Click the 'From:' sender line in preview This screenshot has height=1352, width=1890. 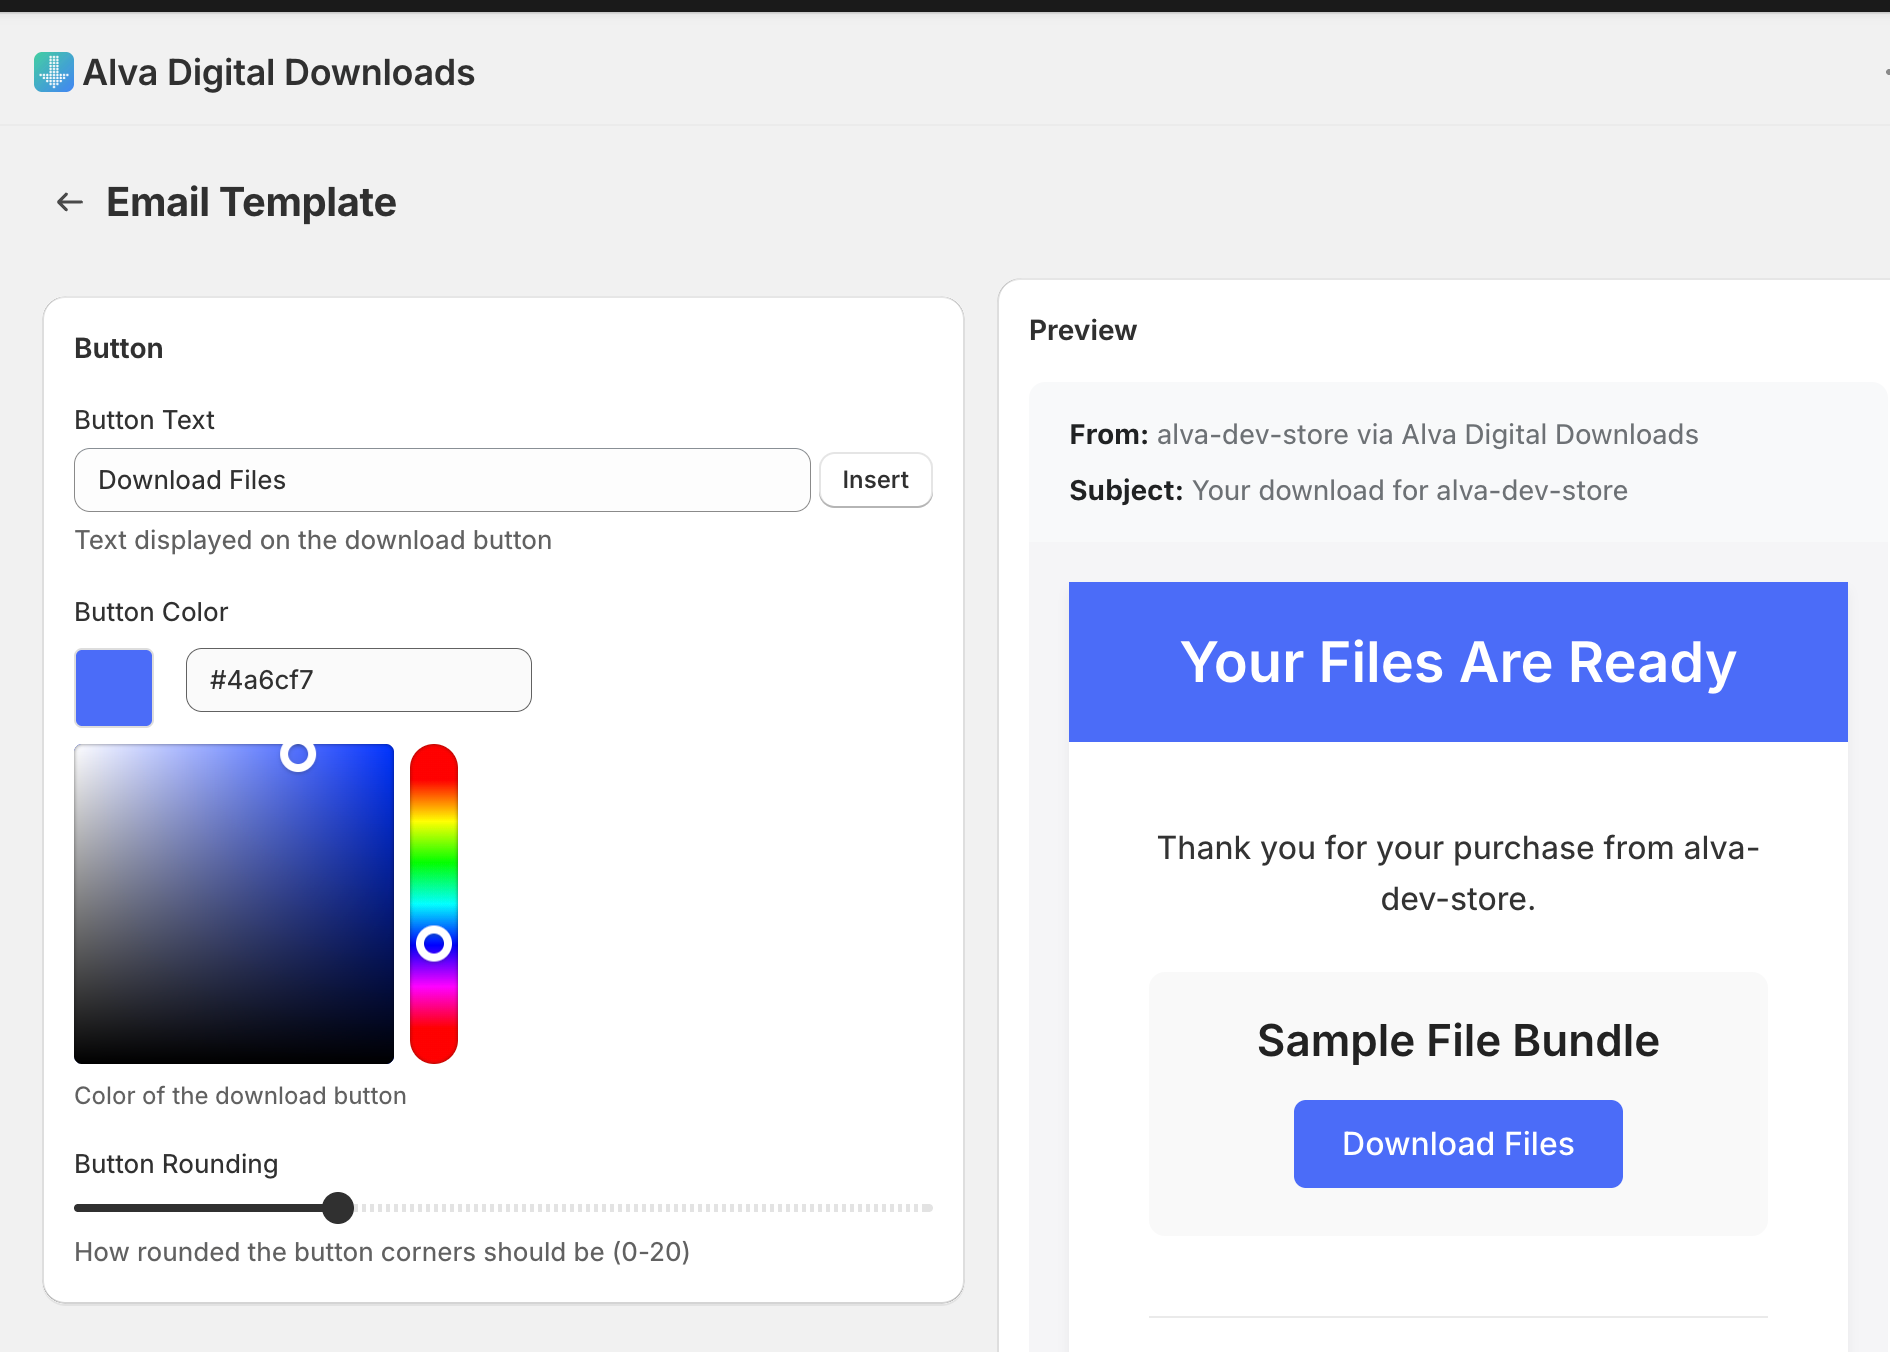click(1384, 434)
